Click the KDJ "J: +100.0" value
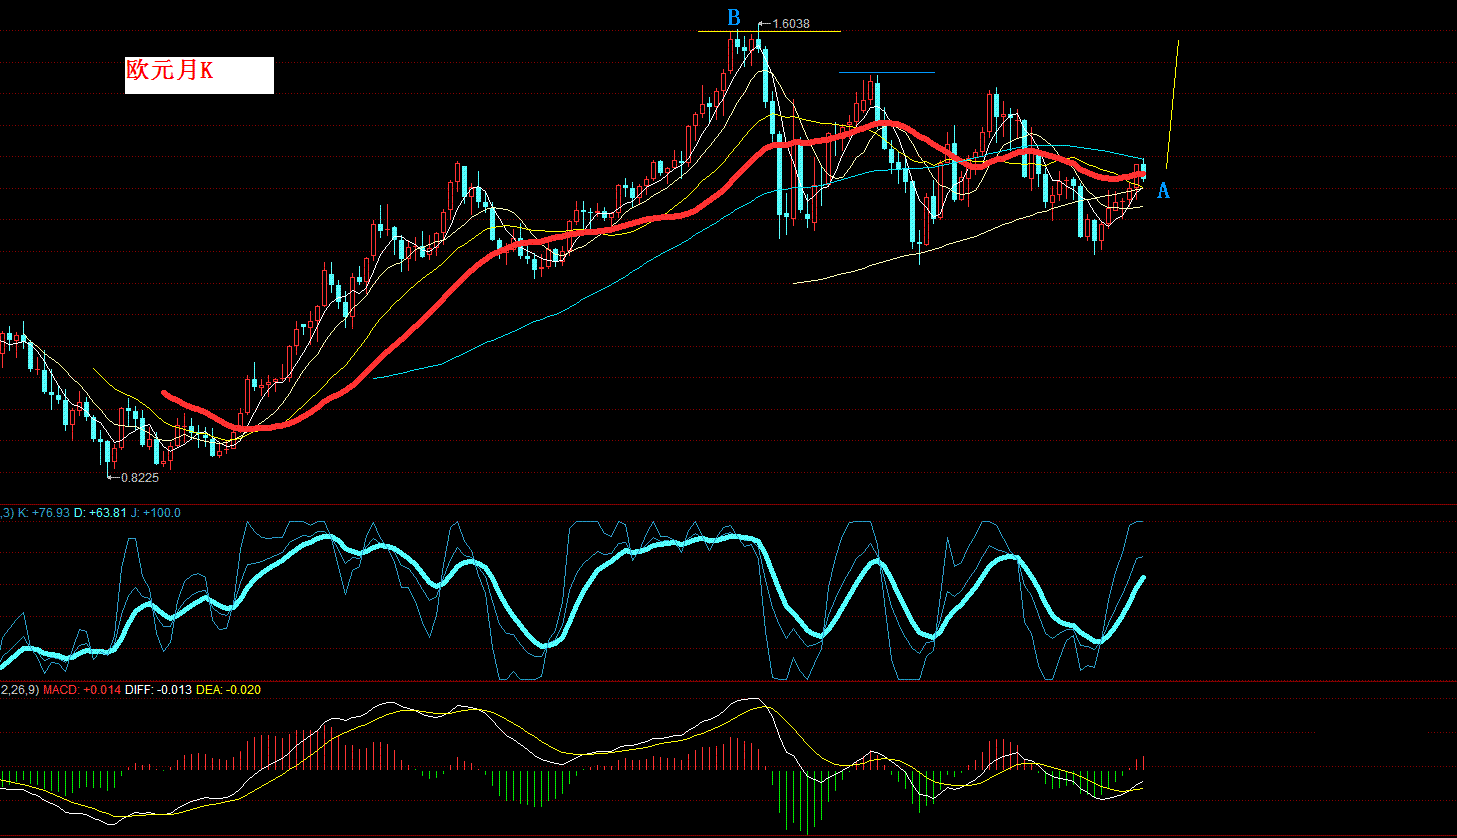 point(156,513)
